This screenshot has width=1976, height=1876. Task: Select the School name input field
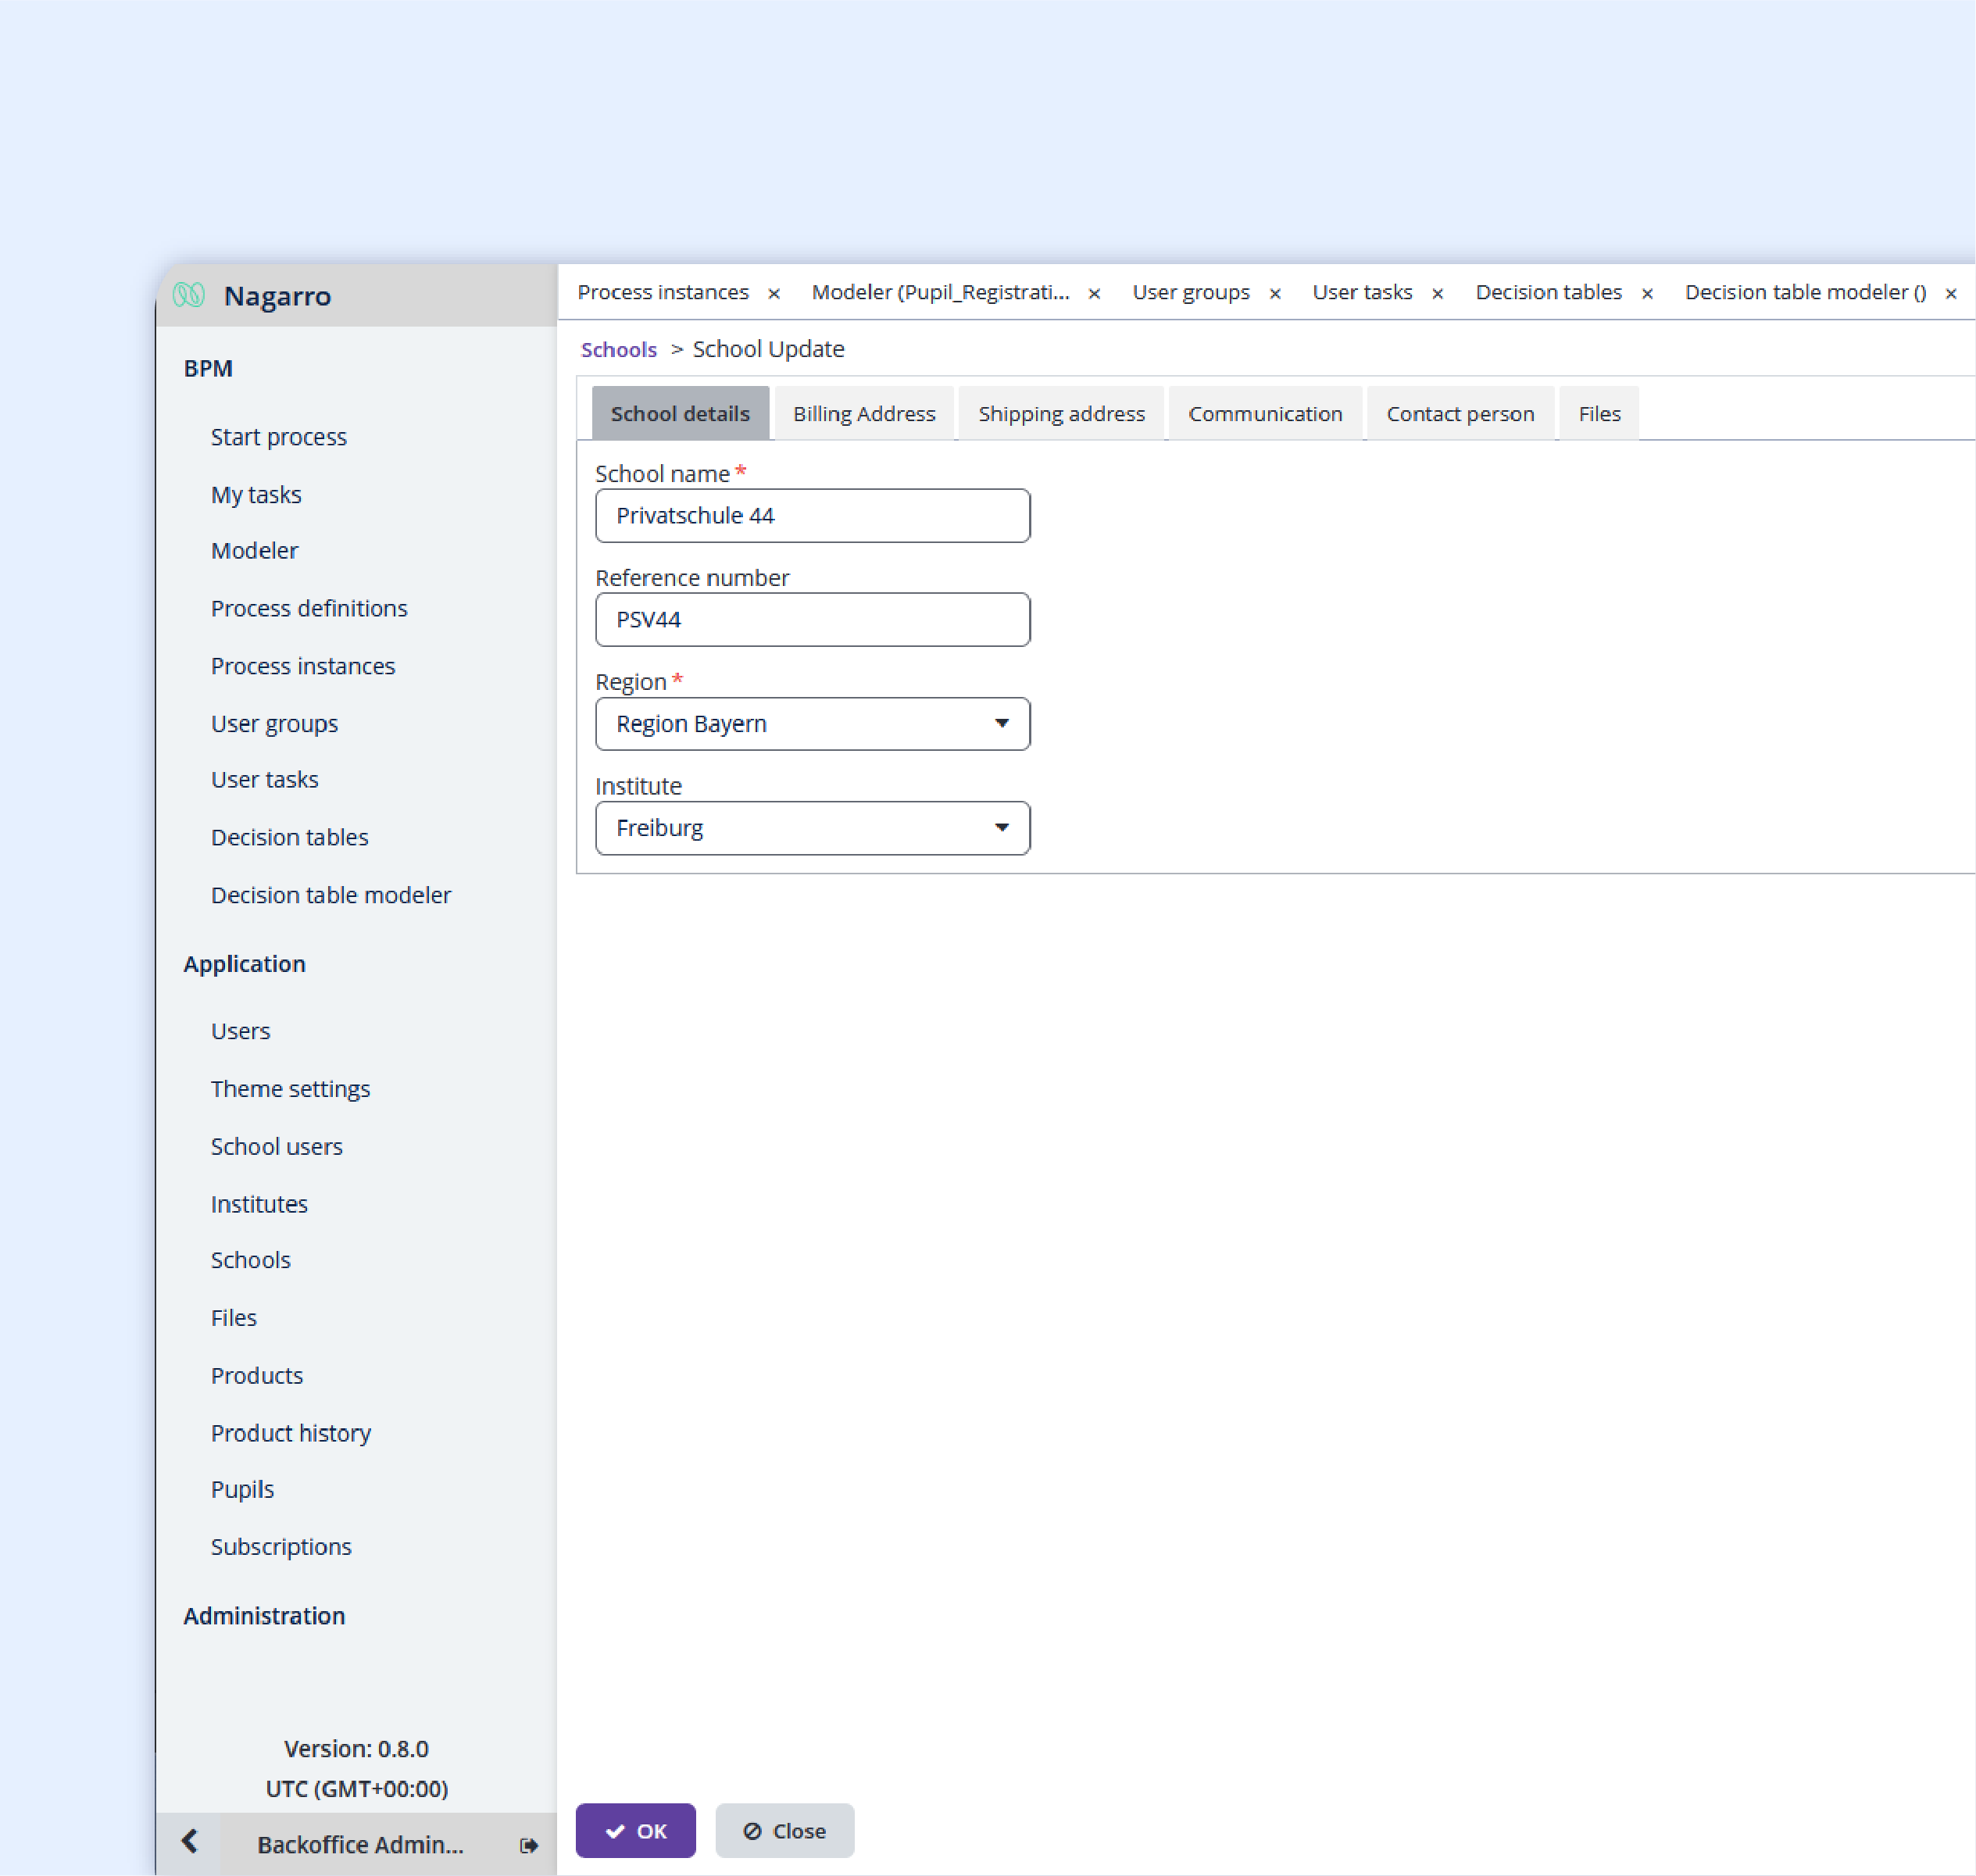click(x=813, y=516)
